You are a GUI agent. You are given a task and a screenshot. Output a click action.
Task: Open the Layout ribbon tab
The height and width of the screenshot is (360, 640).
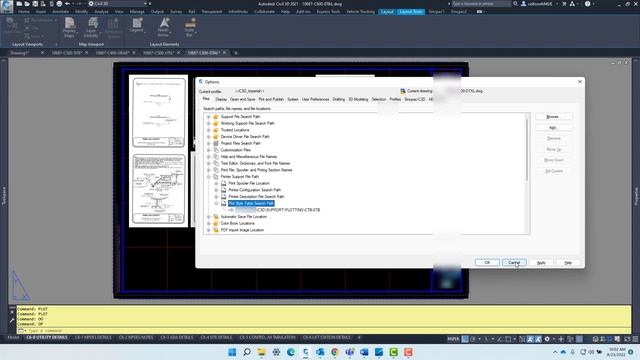(x=387, y=12)
